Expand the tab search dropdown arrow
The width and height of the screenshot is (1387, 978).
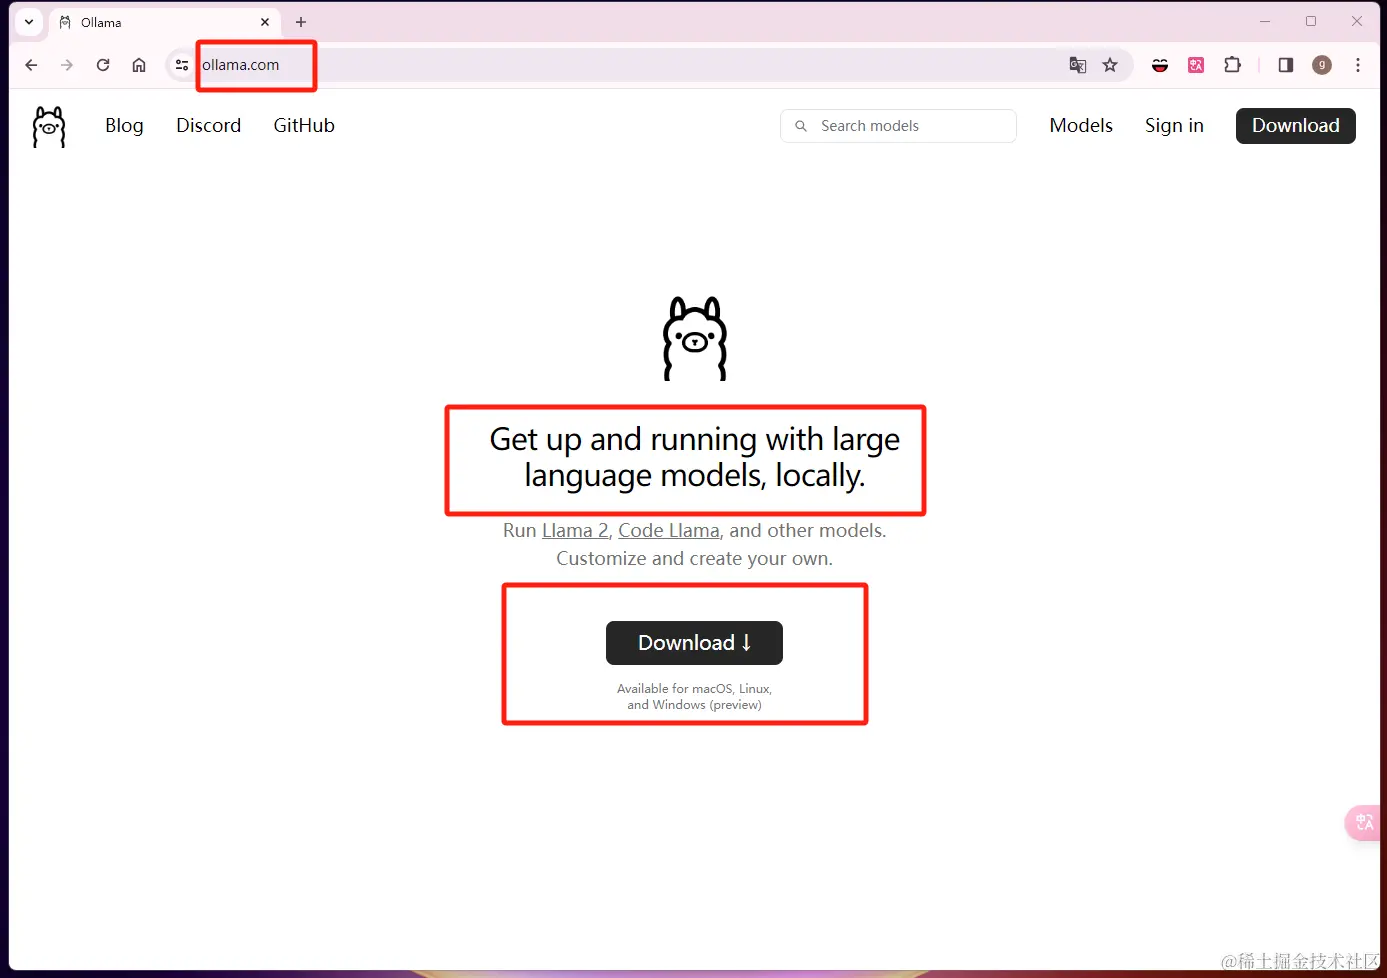[x=29, y=22]
